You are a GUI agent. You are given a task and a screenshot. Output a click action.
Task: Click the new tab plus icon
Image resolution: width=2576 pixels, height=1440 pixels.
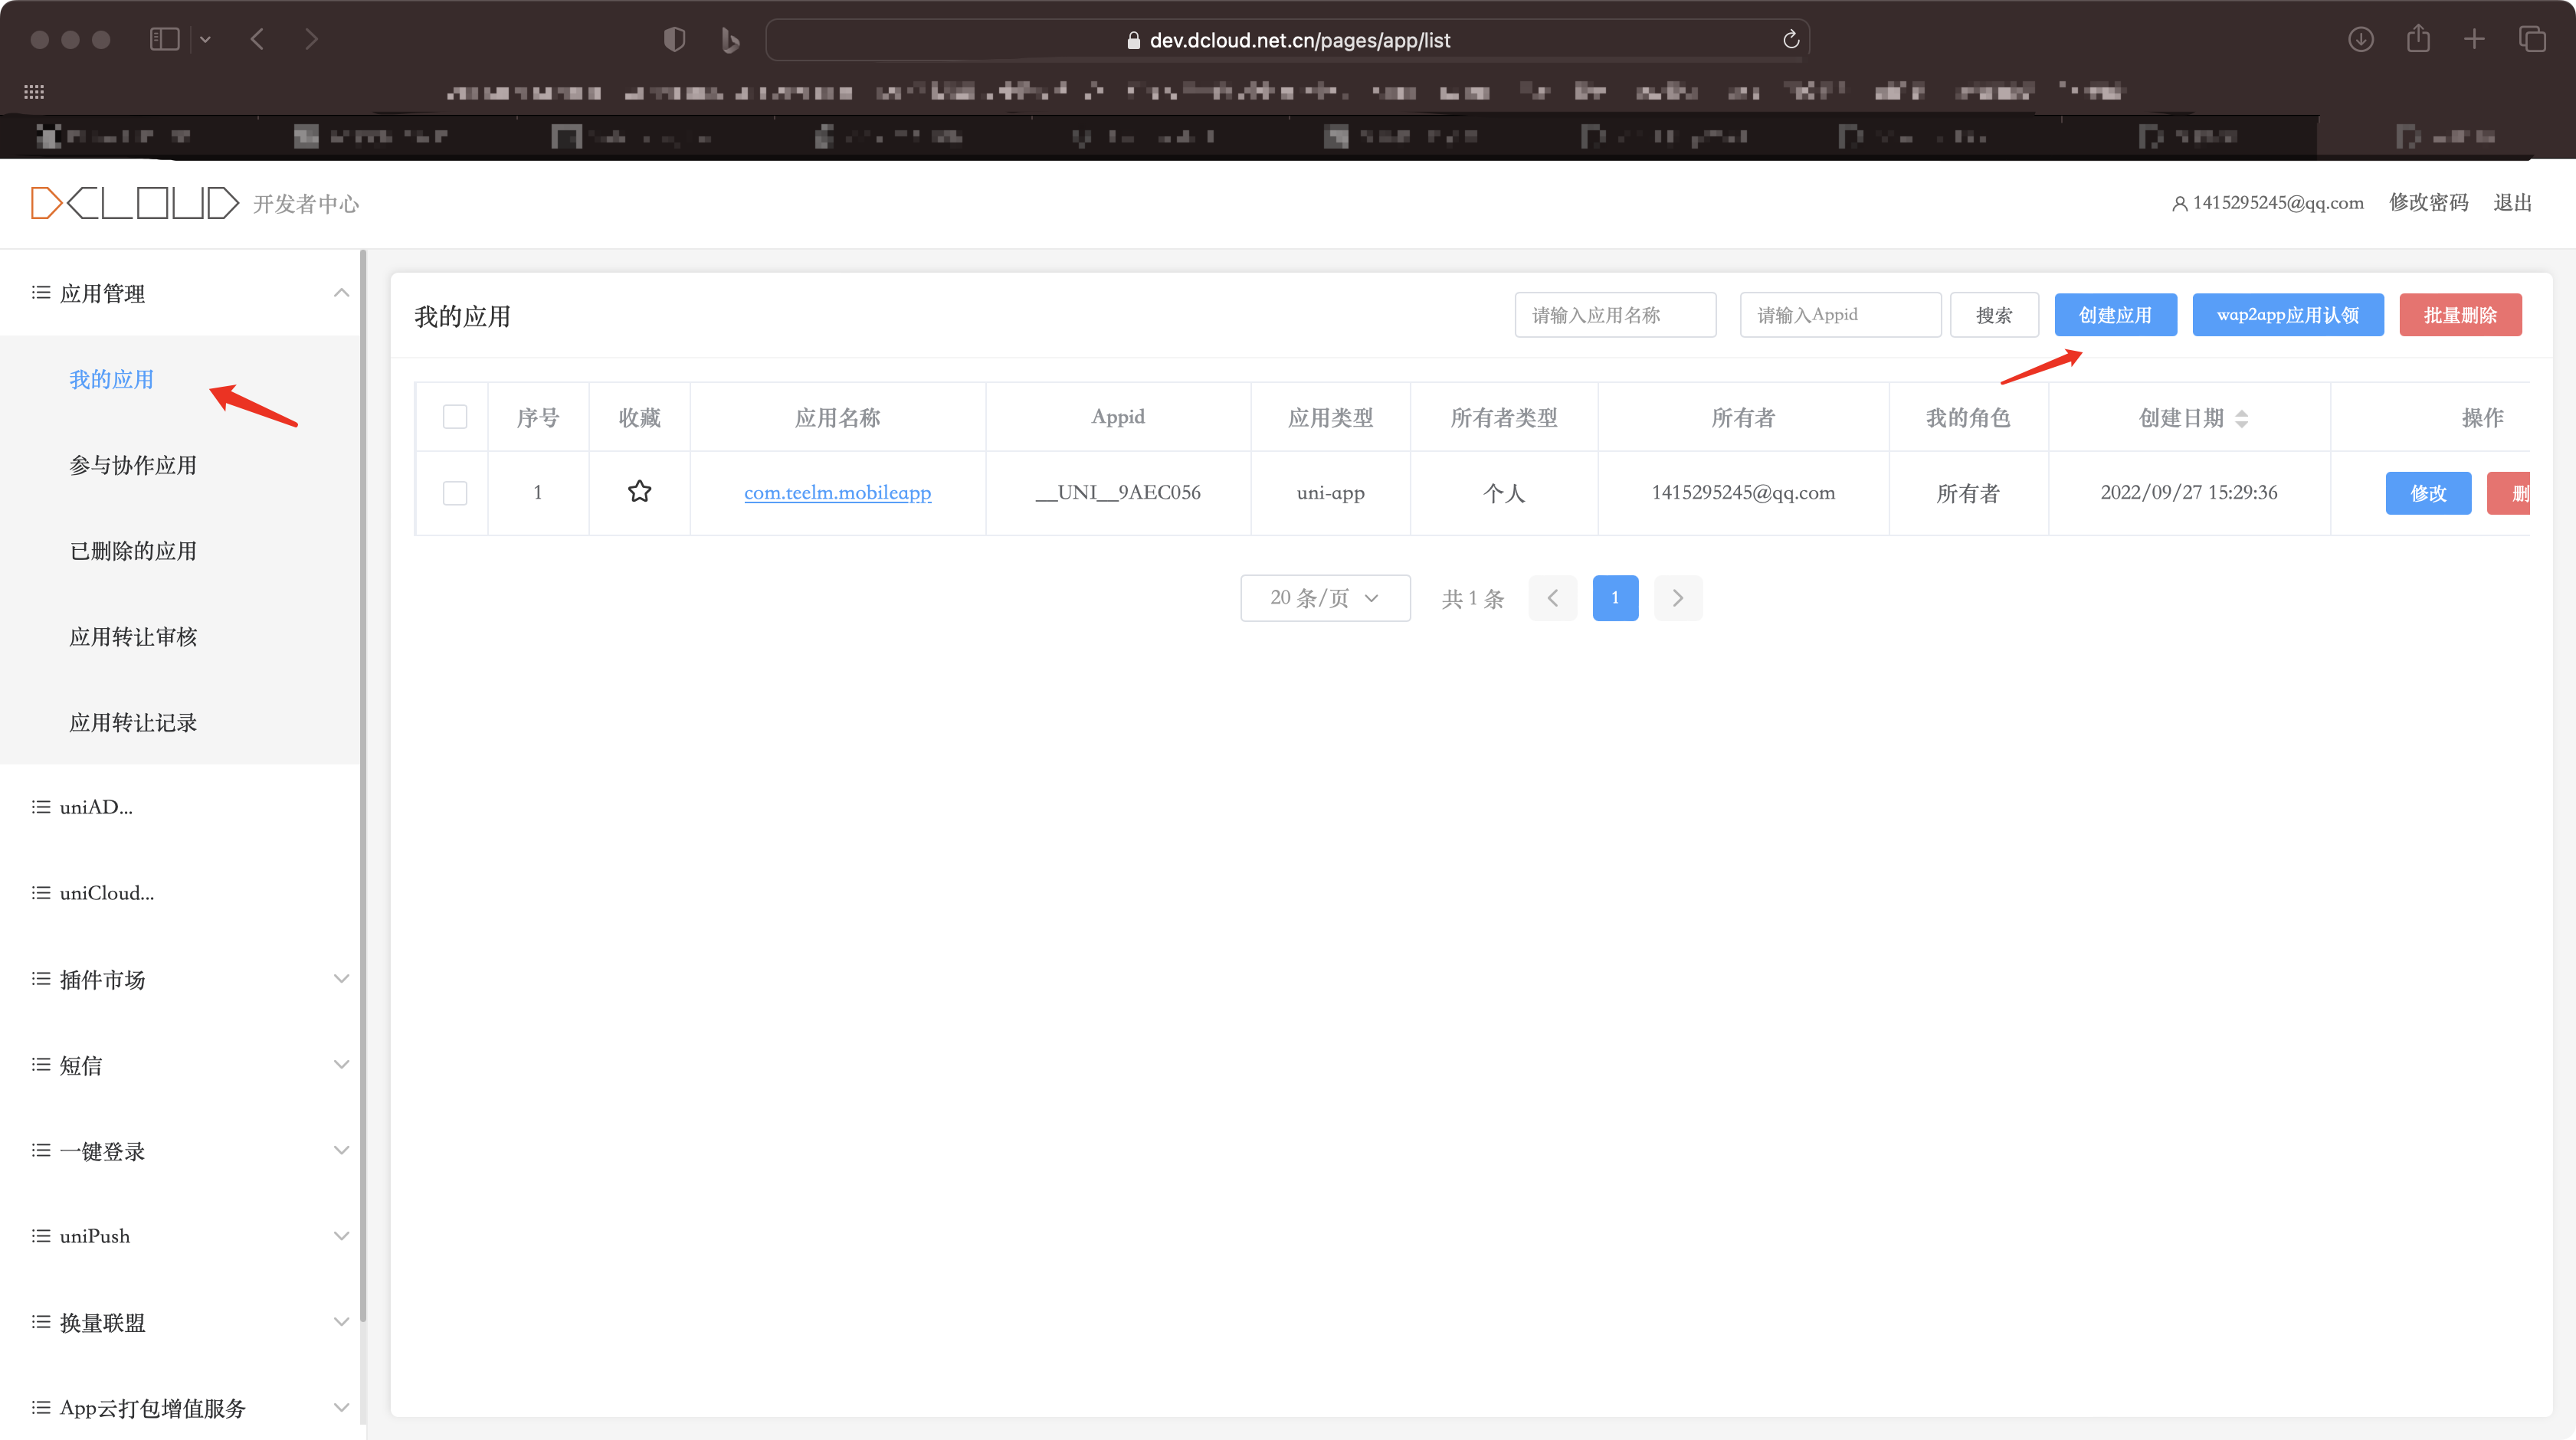tap(2474, 40)
